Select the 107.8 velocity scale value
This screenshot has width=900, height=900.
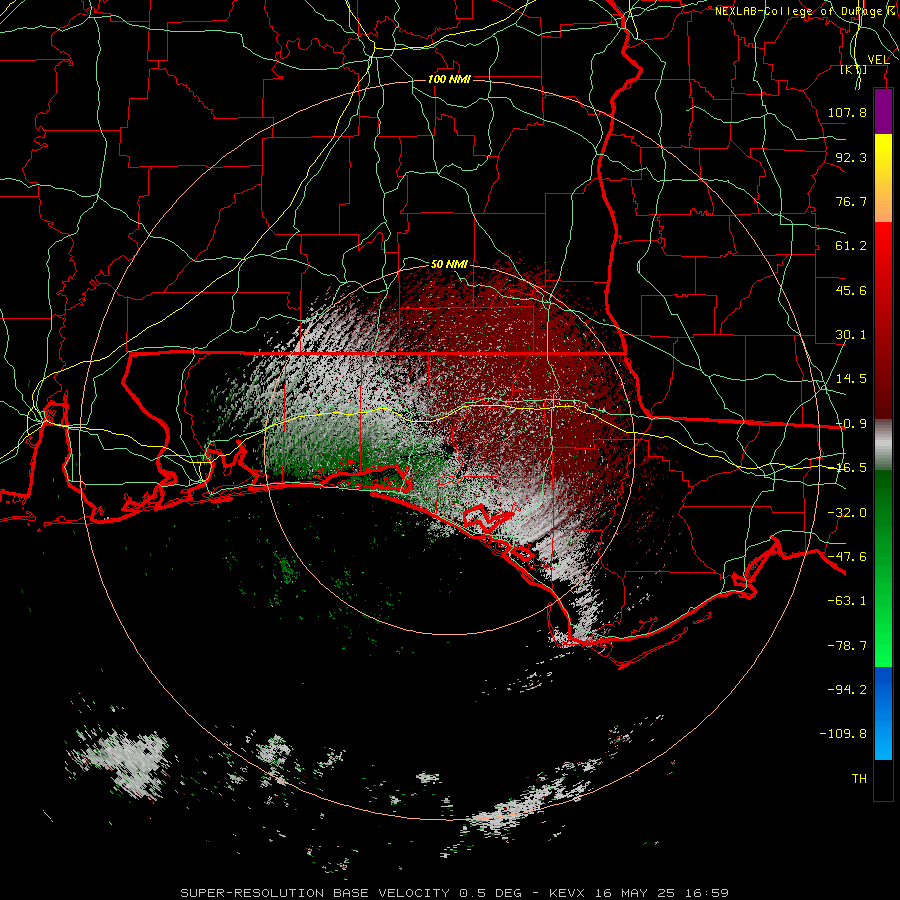pos(847,112)
